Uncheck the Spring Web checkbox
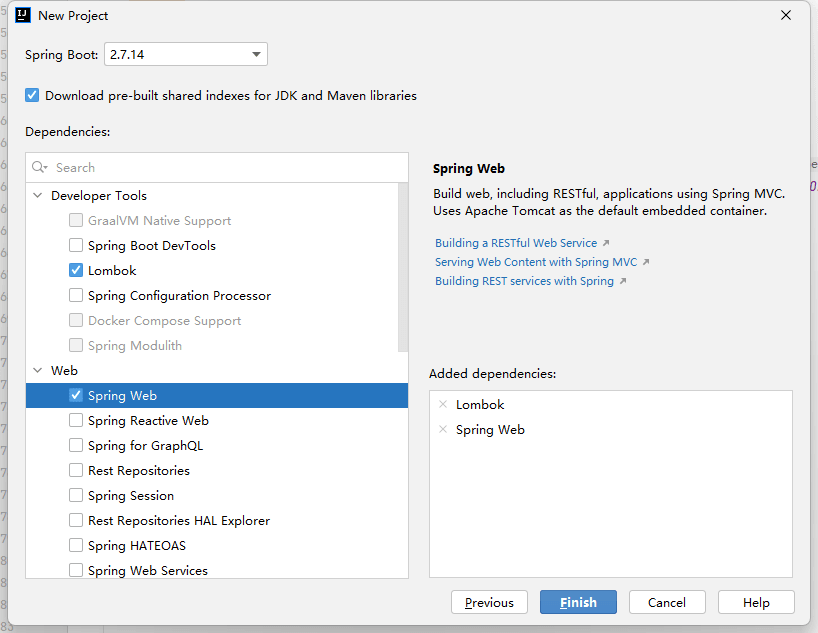The height and width of the screenshot is (633, 818). click(76, 396)
